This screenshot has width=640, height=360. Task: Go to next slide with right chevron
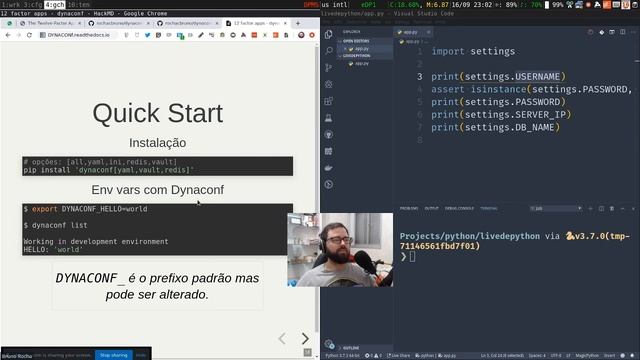coord(305,338)
